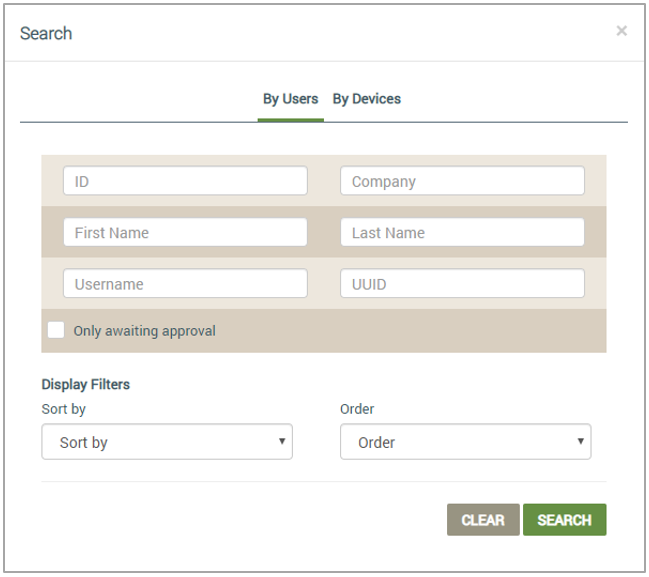
Task: Click the 'Order' label above the dropdown
Action: (x=357, y=409)
